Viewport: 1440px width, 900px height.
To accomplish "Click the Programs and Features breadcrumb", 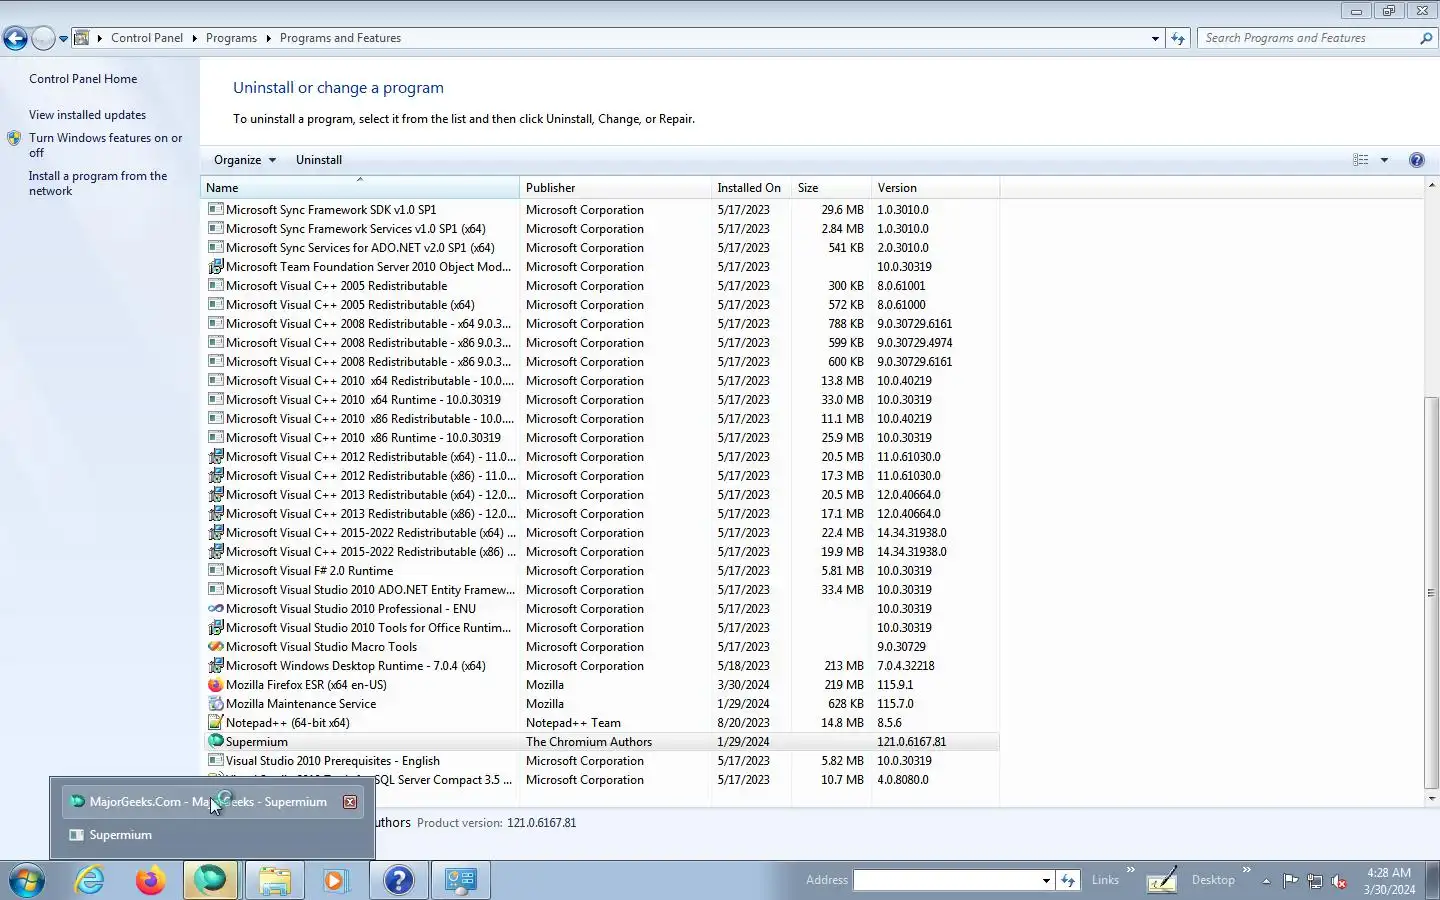I will [x=340, y=38].
